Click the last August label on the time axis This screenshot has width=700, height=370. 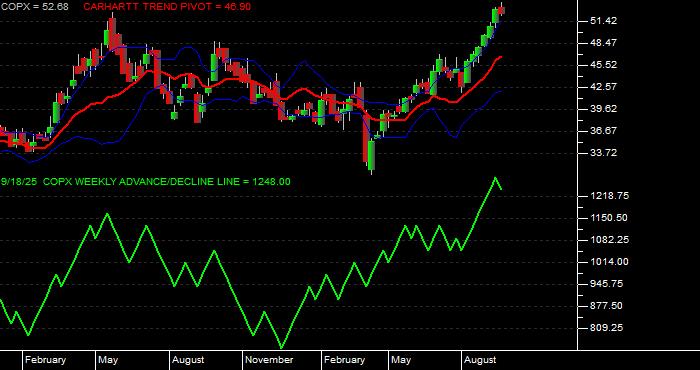480,360
